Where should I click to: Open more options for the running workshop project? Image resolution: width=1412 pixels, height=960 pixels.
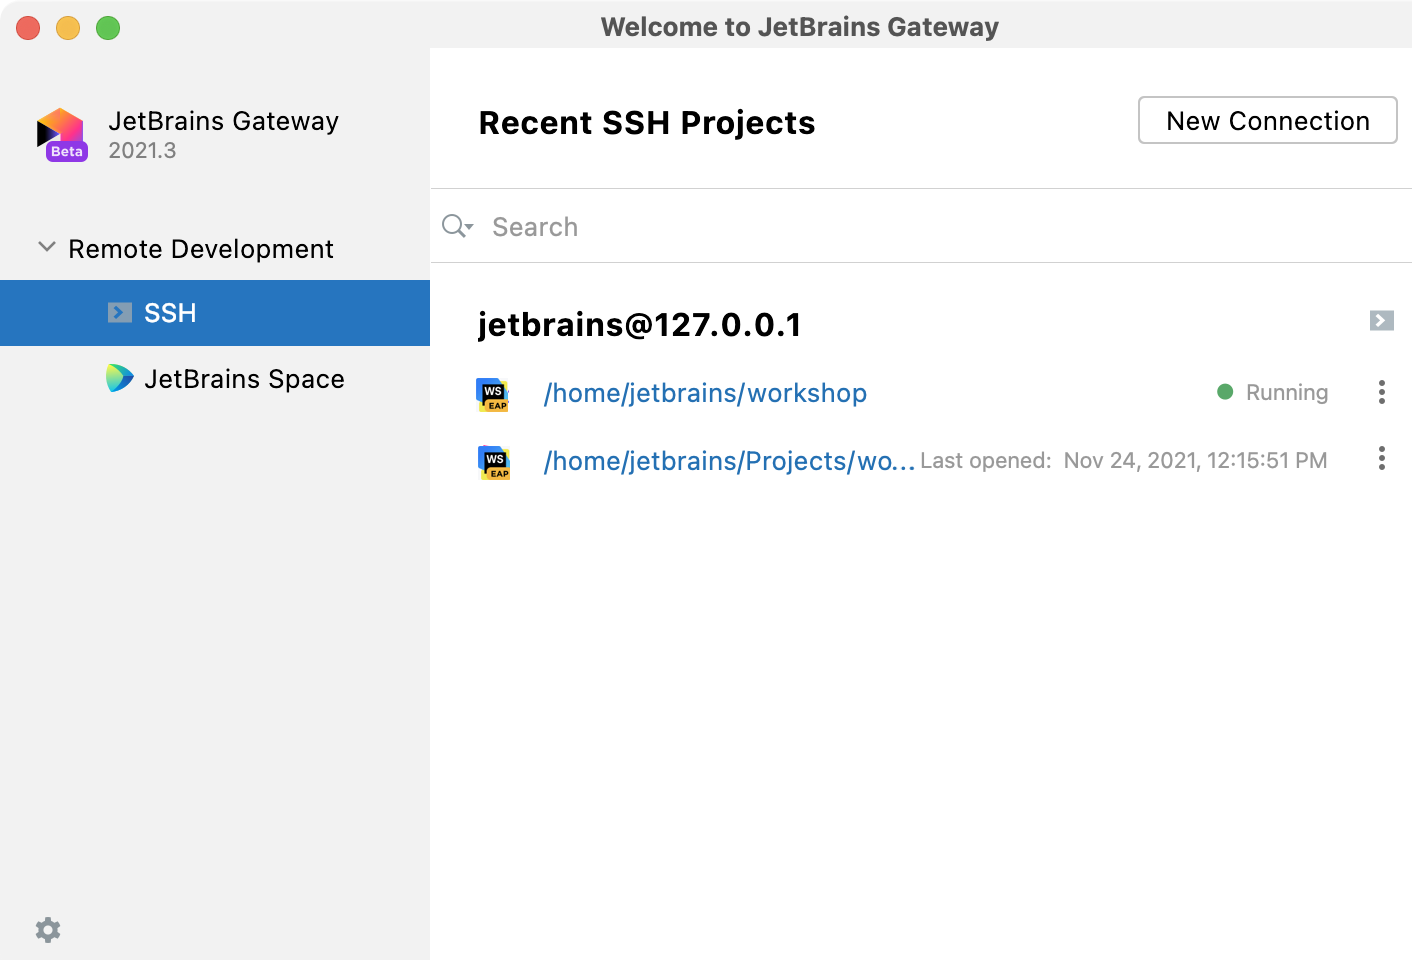point(1381,392)
